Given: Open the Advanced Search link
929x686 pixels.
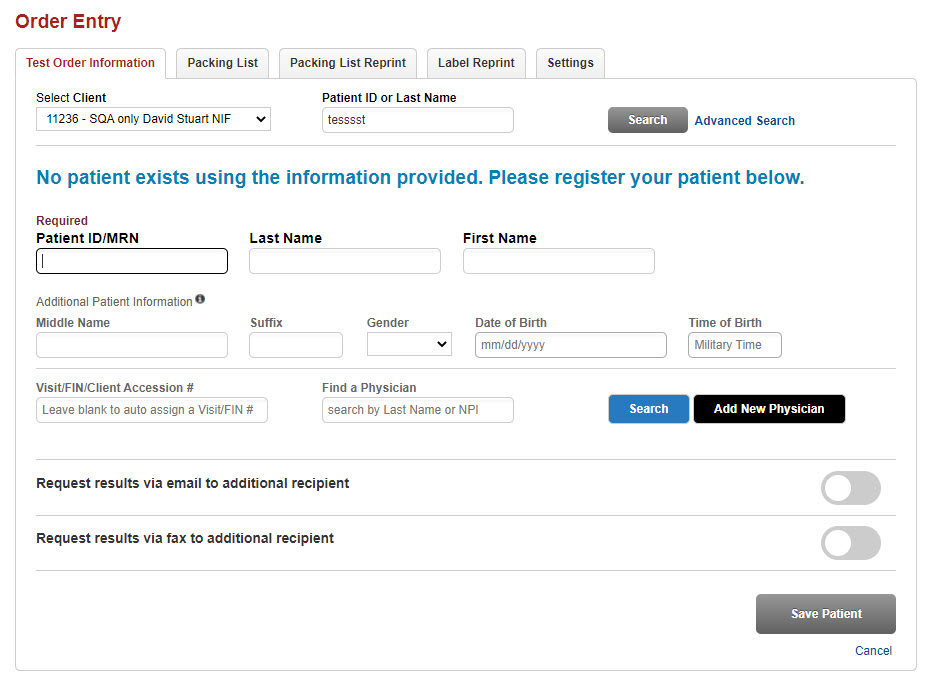Looking at the screenshot, I should (744, 121).
